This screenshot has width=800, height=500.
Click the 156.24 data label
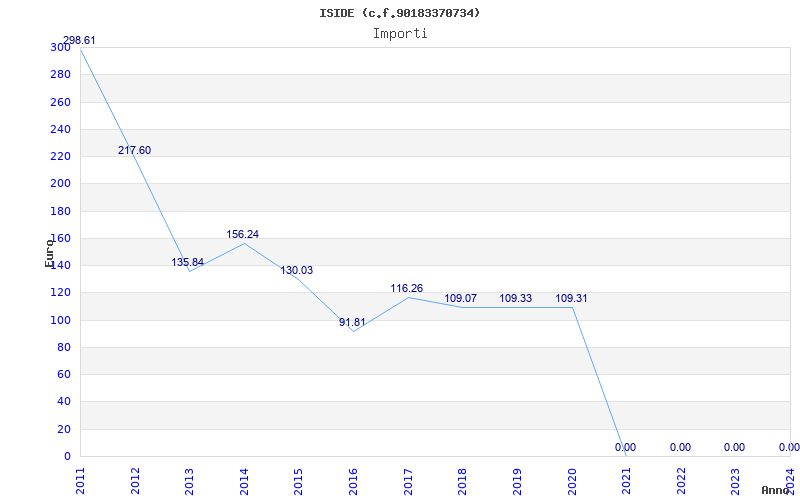[x=242, y=234]
